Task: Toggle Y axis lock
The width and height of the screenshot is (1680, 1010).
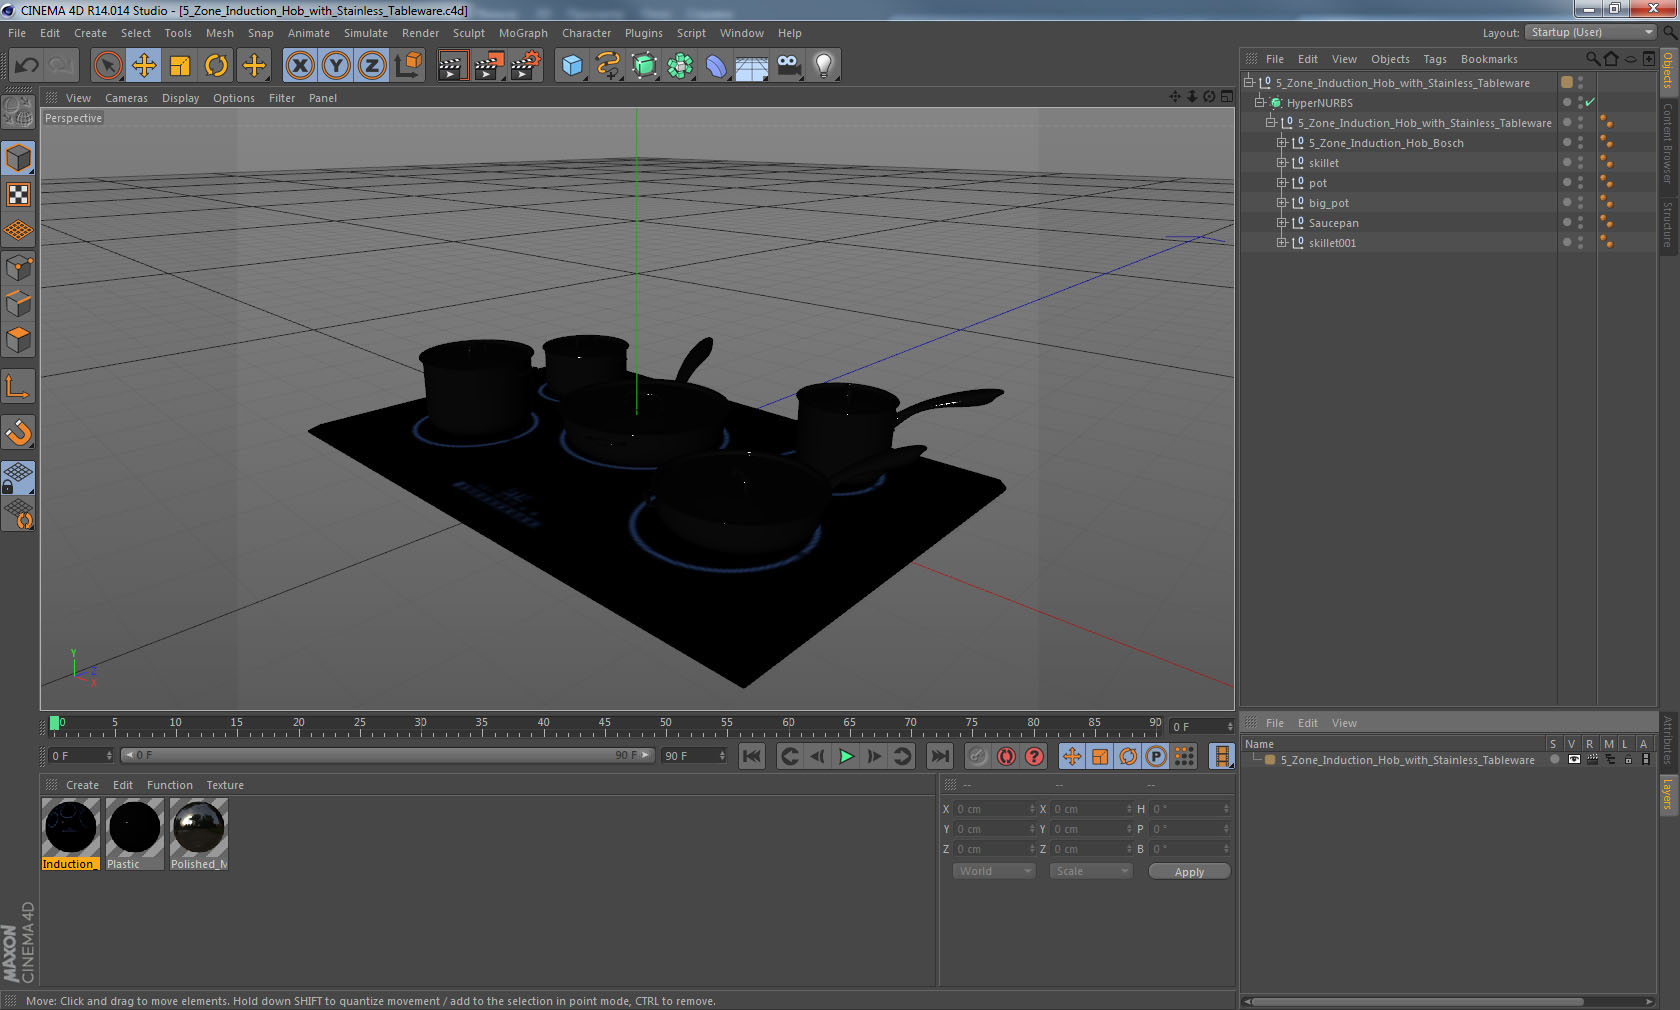Action: 336,66
